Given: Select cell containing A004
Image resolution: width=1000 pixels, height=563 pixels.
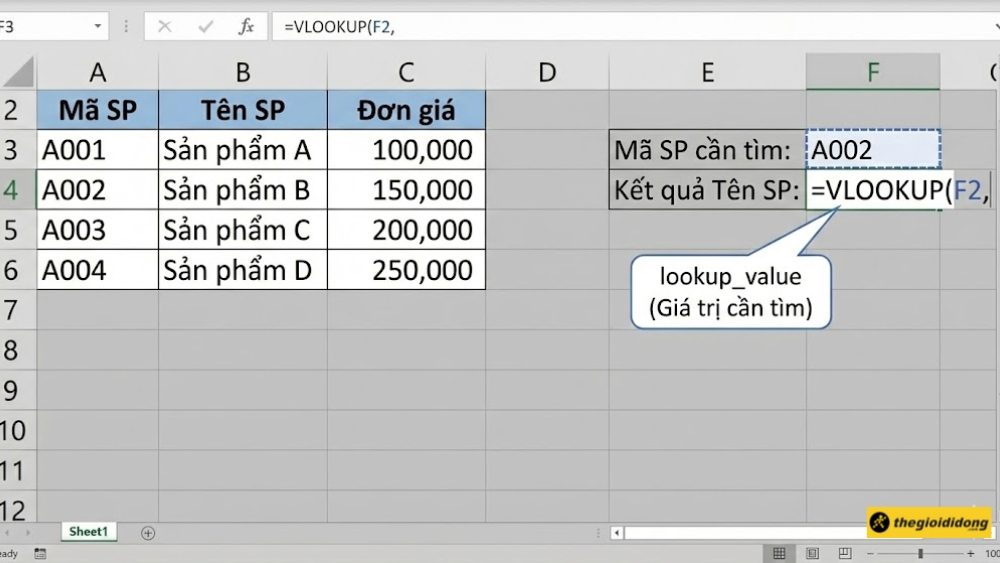Looking at the screenshot, I should [98, 270].
